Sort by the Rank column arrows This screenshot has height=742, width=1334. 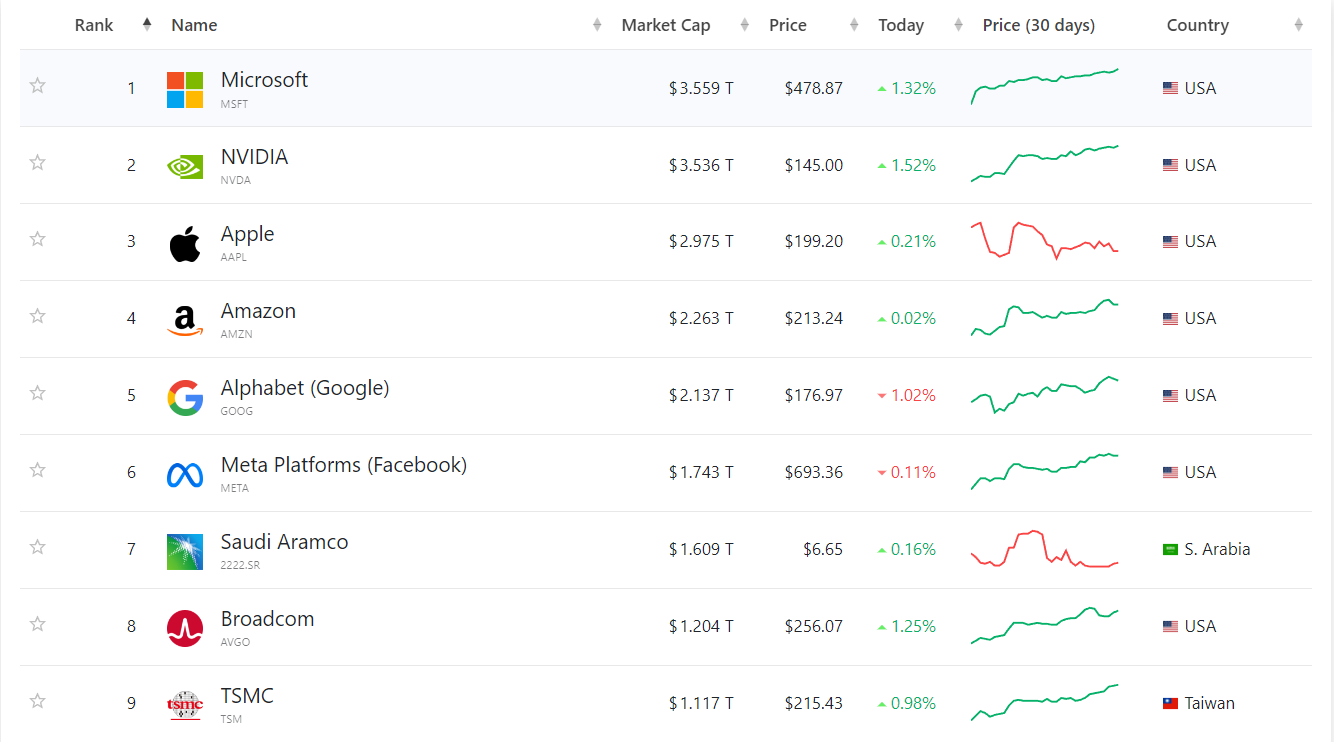[x=147, y=25]
